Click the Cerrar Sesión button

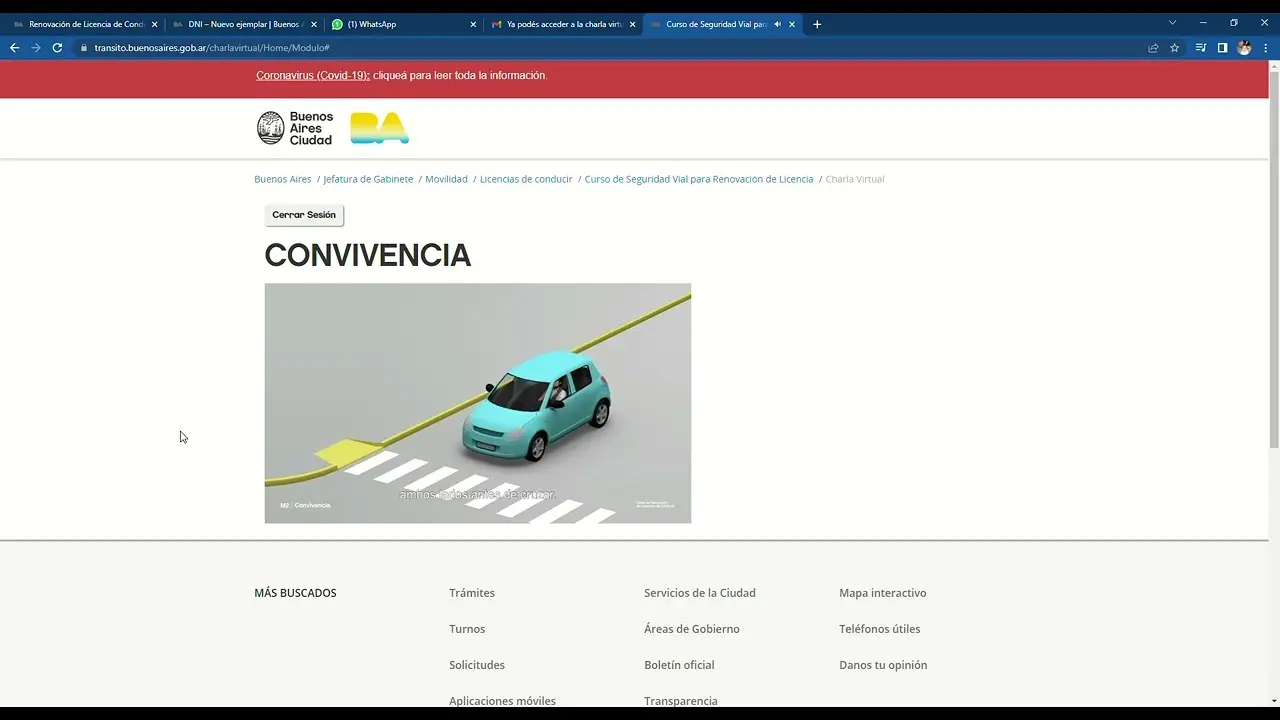(304, 214)
